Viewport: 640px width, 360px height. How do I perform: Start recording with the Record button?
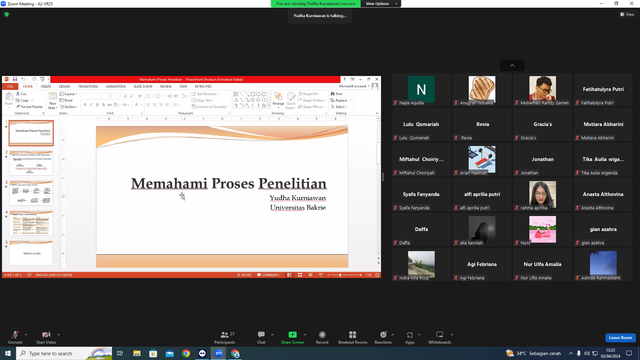click(322, 337)
